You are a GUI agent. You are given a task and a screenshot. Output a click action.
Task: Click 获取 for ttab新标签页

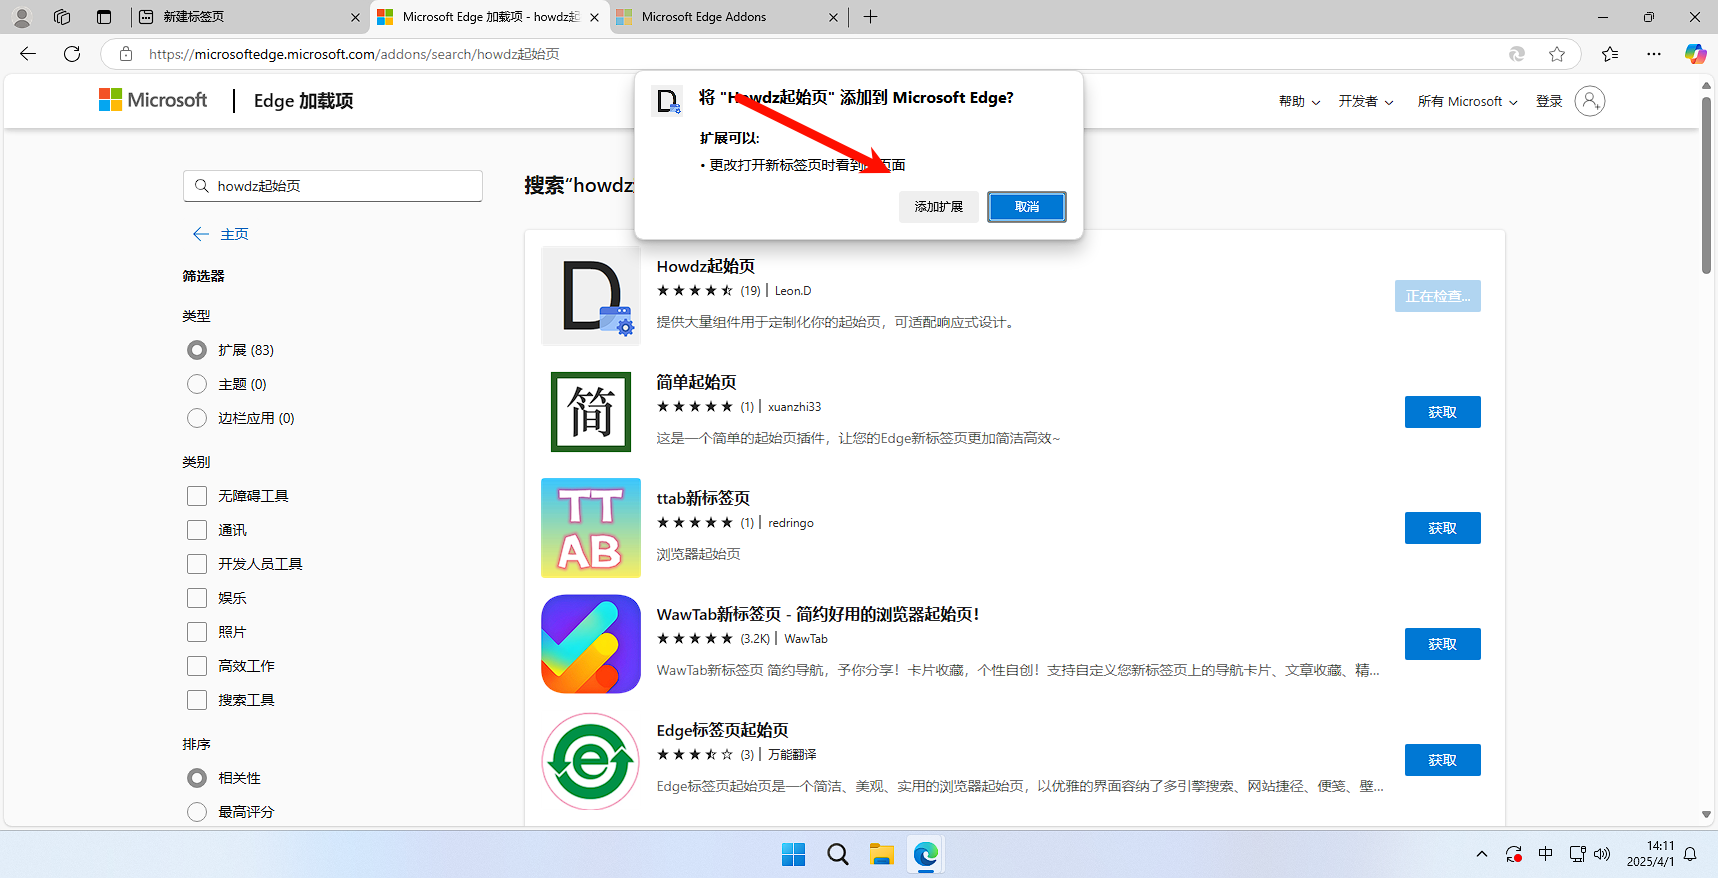pyautogui.click(x=1442, y=528)
